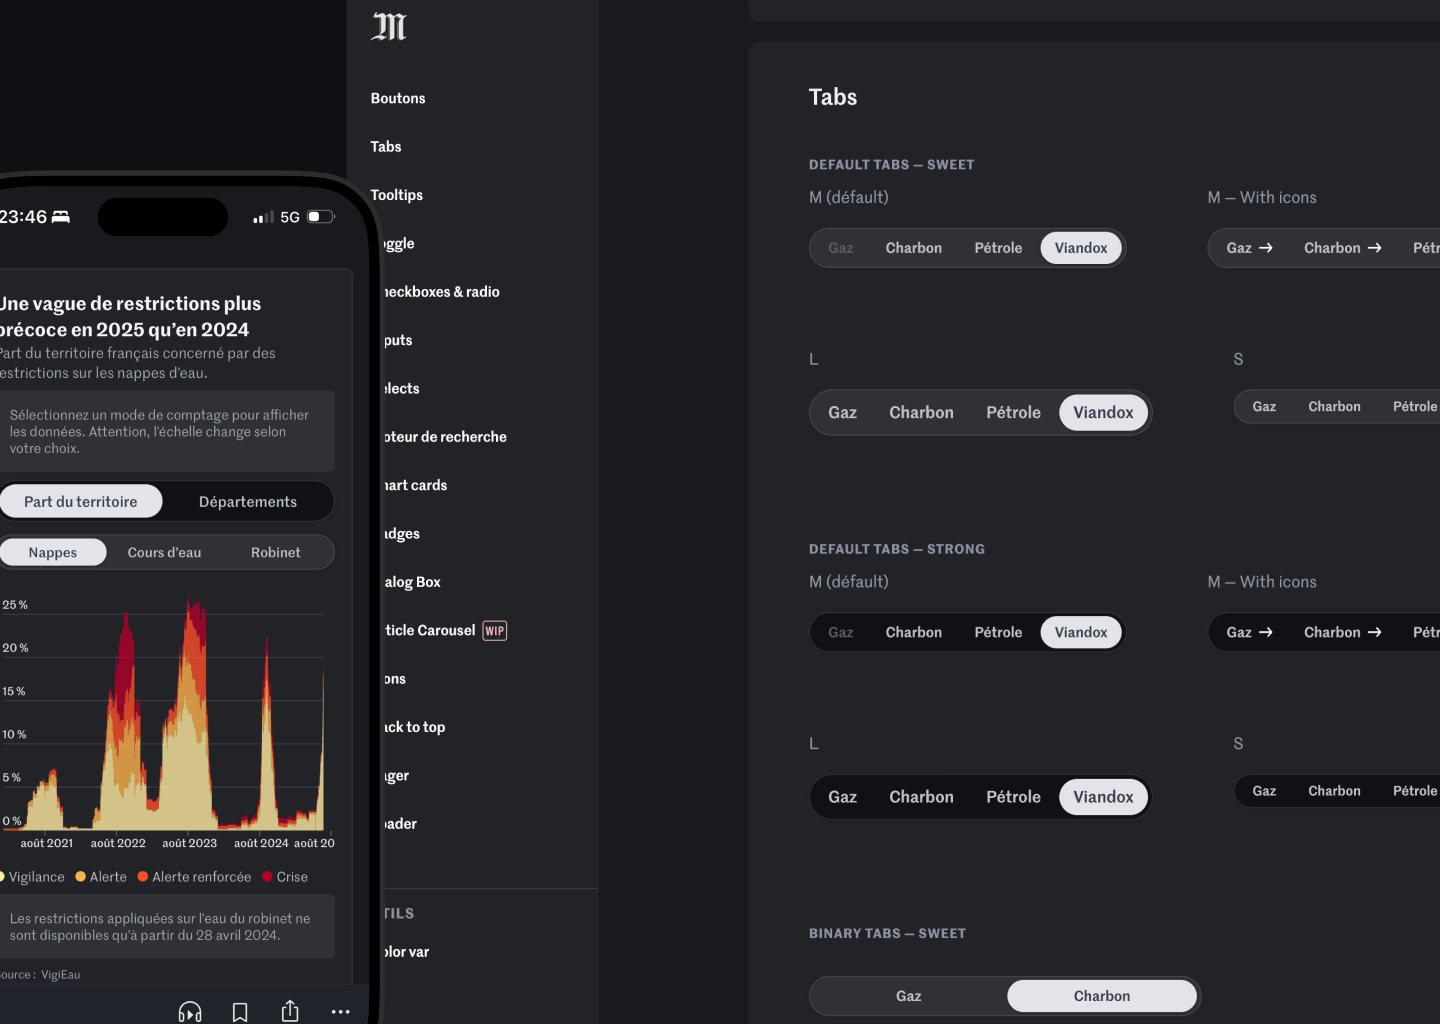Select Cours d'eau tab on phone
The image size is (1440, 1024).
pyautogui.click(x=164, y=553)
